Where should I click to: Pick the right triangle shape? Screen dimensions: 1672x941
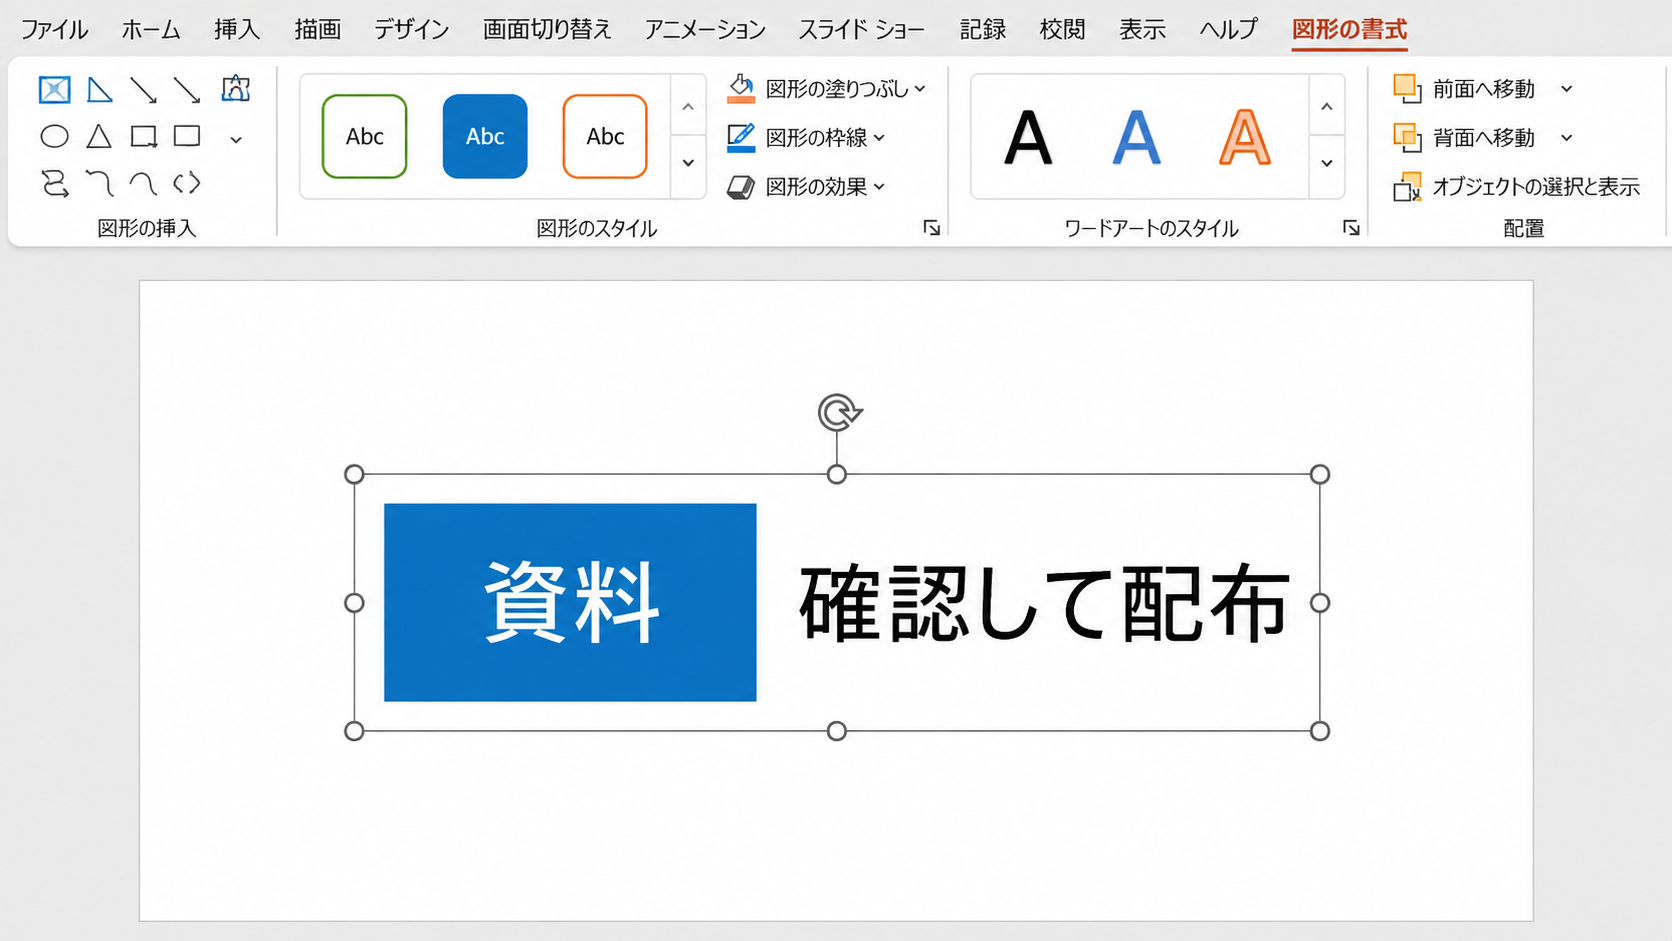99,90
